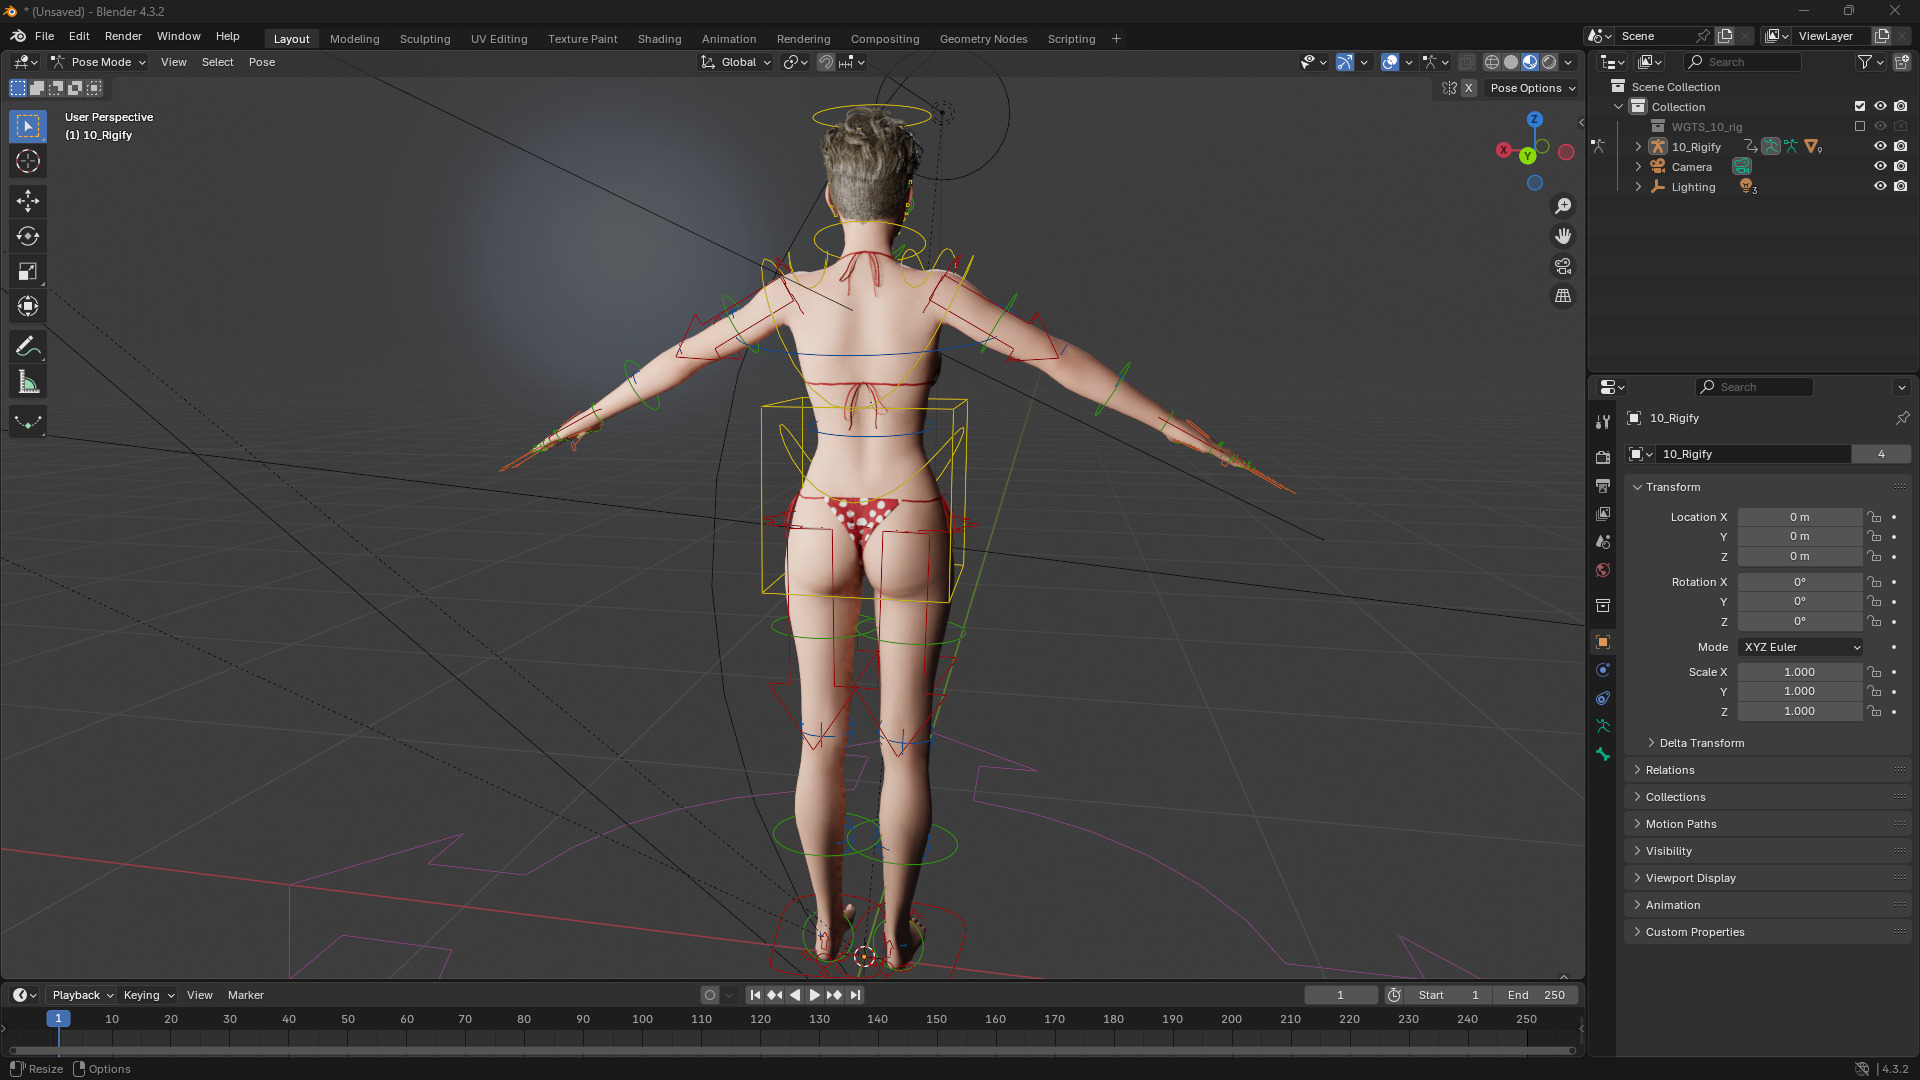Open the Tool properties tab
1920x1080 pixels.
point(1603,422)
